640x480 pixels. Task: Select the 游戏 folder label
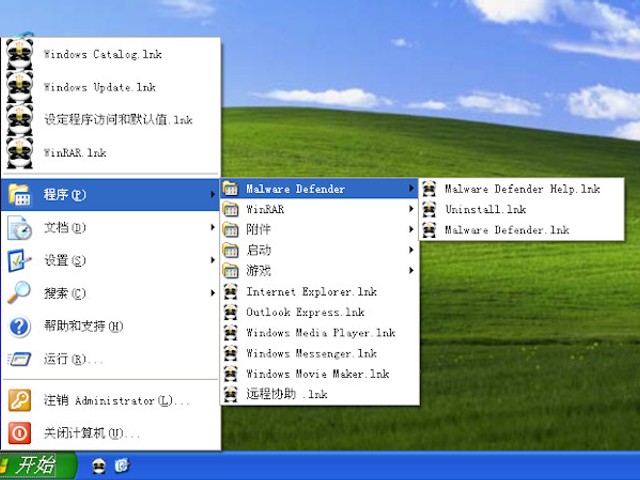click(258, 270)
